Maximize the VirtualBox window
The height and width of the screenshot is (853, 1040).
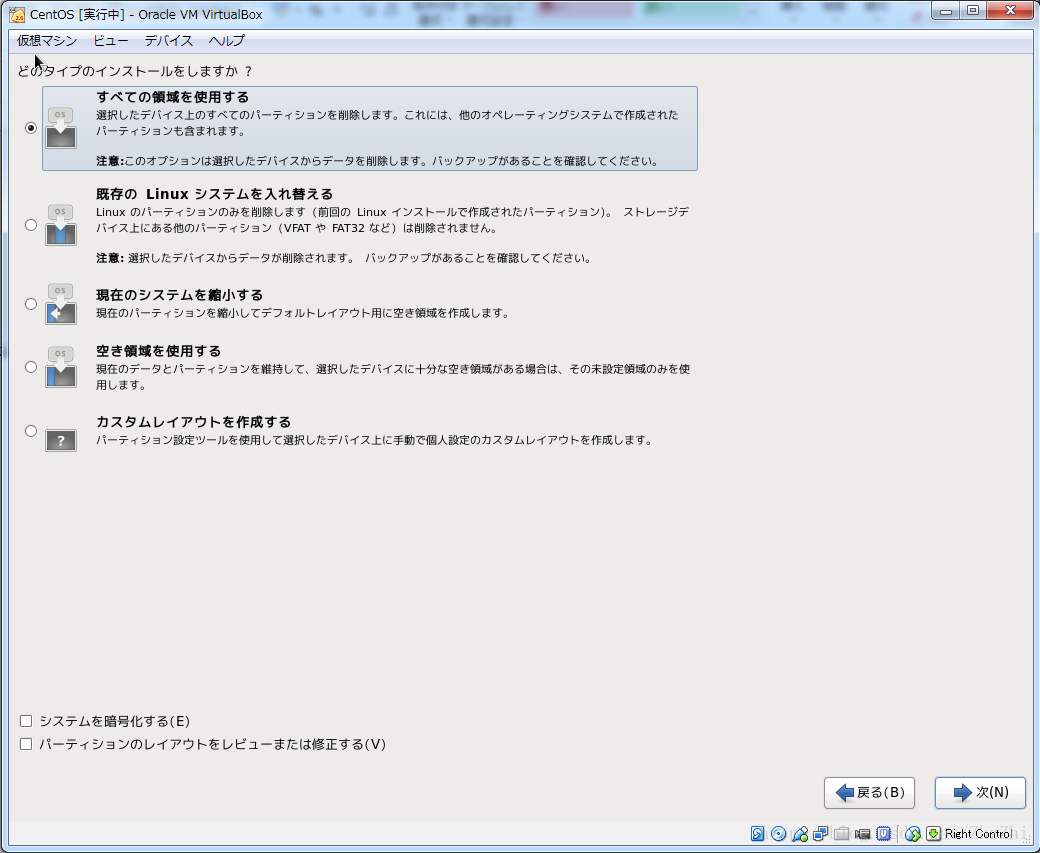pyautogui.click(x=973, y=11)
